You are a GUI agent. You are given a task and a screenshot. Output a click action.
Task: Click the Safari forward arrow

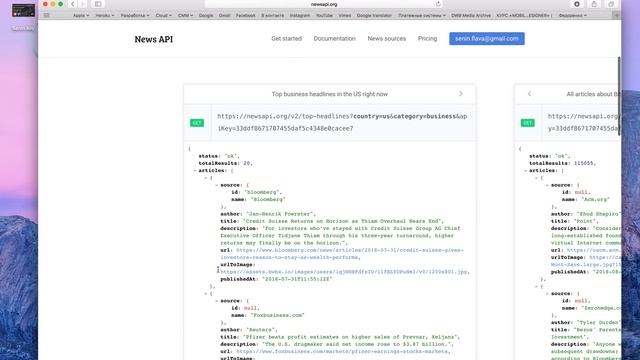point(82,4)
